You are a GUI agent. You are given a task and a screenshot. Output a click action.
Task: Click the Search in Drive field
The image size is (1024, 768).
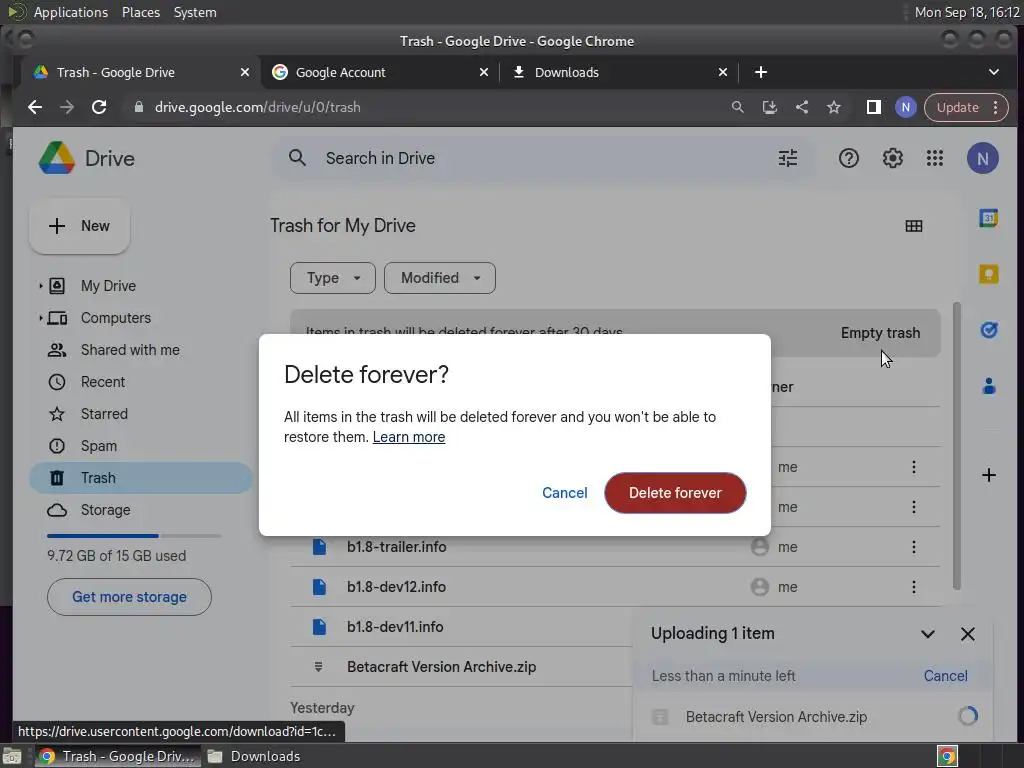click(x=542, y=158)
